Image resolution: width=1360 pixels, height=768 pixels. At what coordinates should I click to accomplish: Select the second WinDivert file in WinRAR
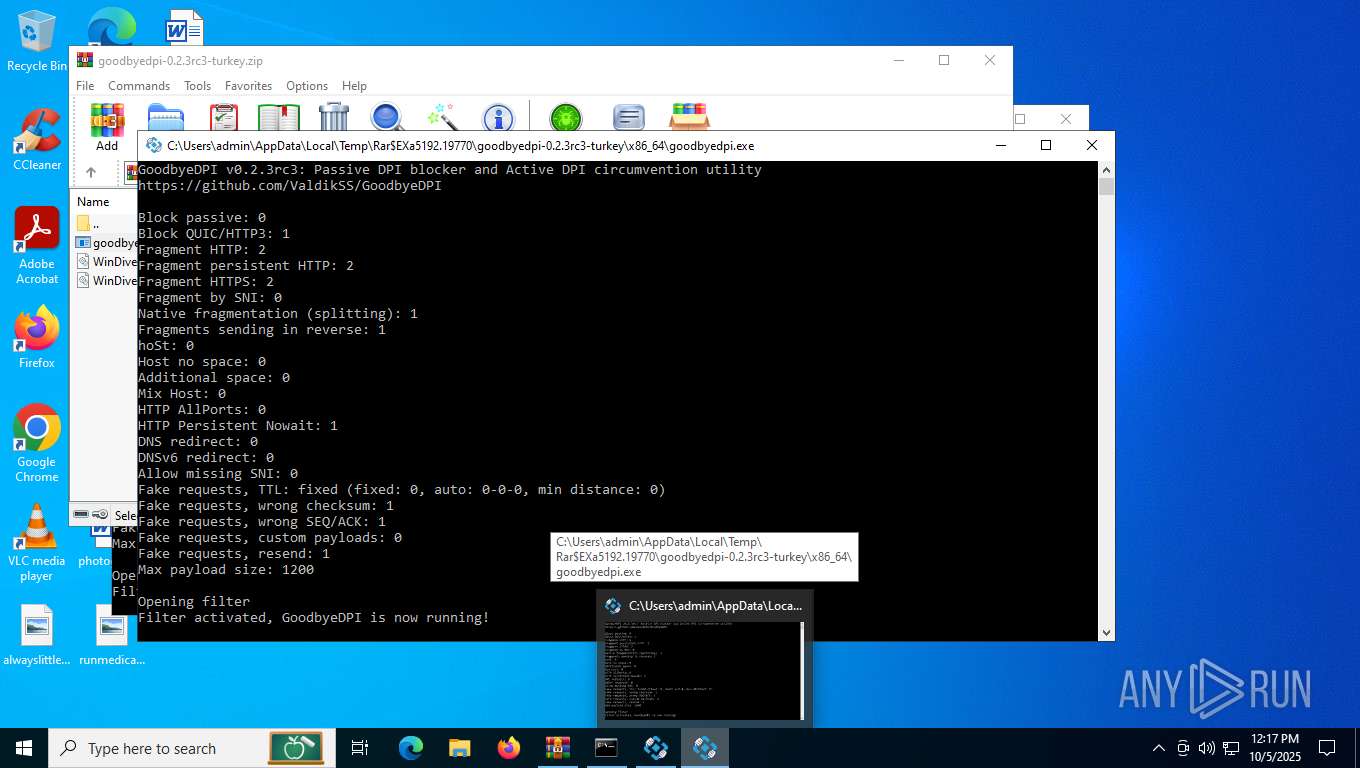point(105,280)
